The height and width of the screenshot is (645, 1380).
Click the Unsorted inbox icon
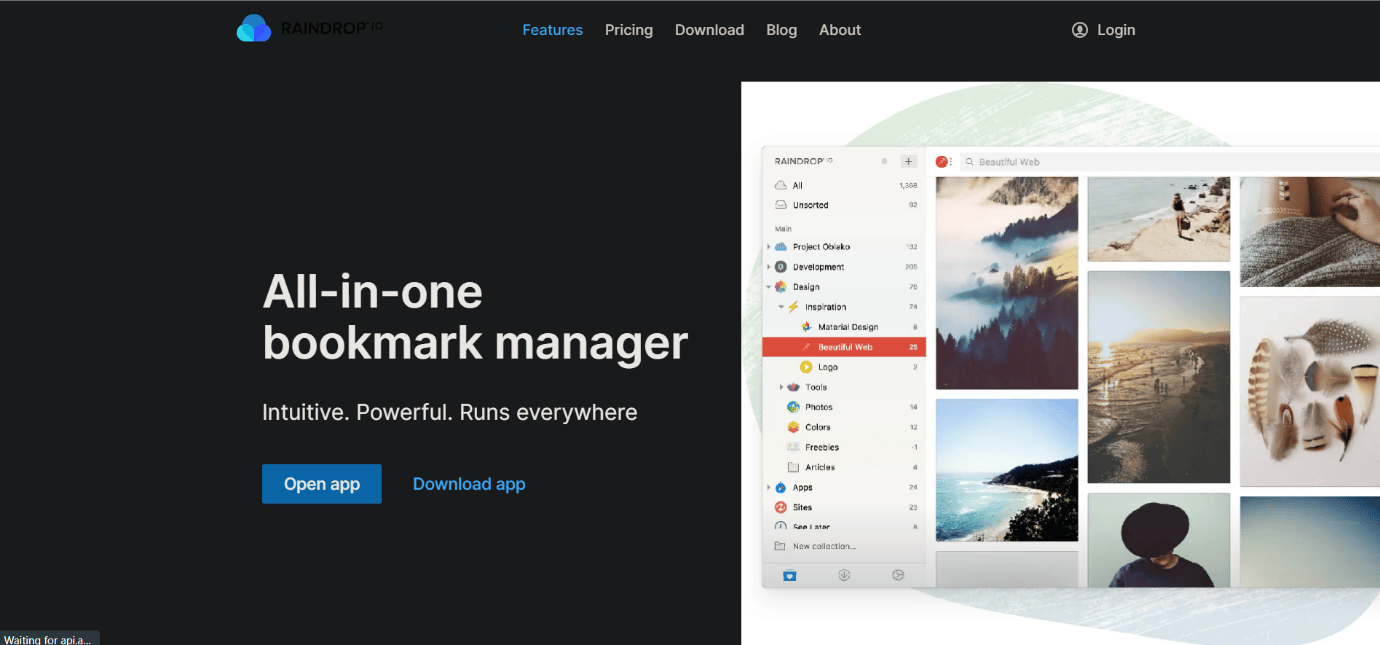(781, 205)
